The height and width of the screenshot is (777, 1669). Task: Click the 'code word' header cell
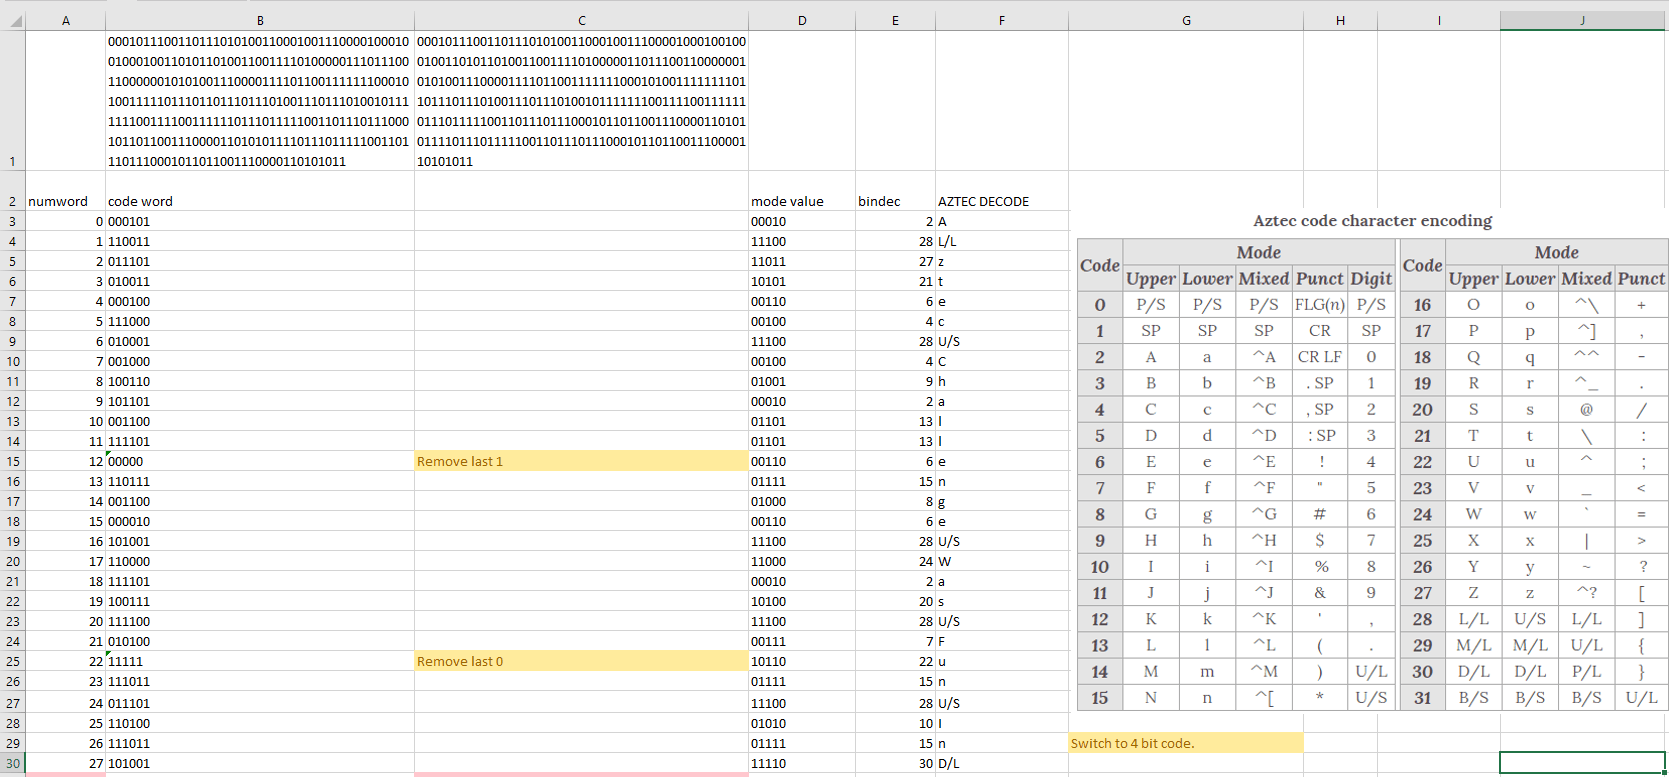[x=260, y=201]
